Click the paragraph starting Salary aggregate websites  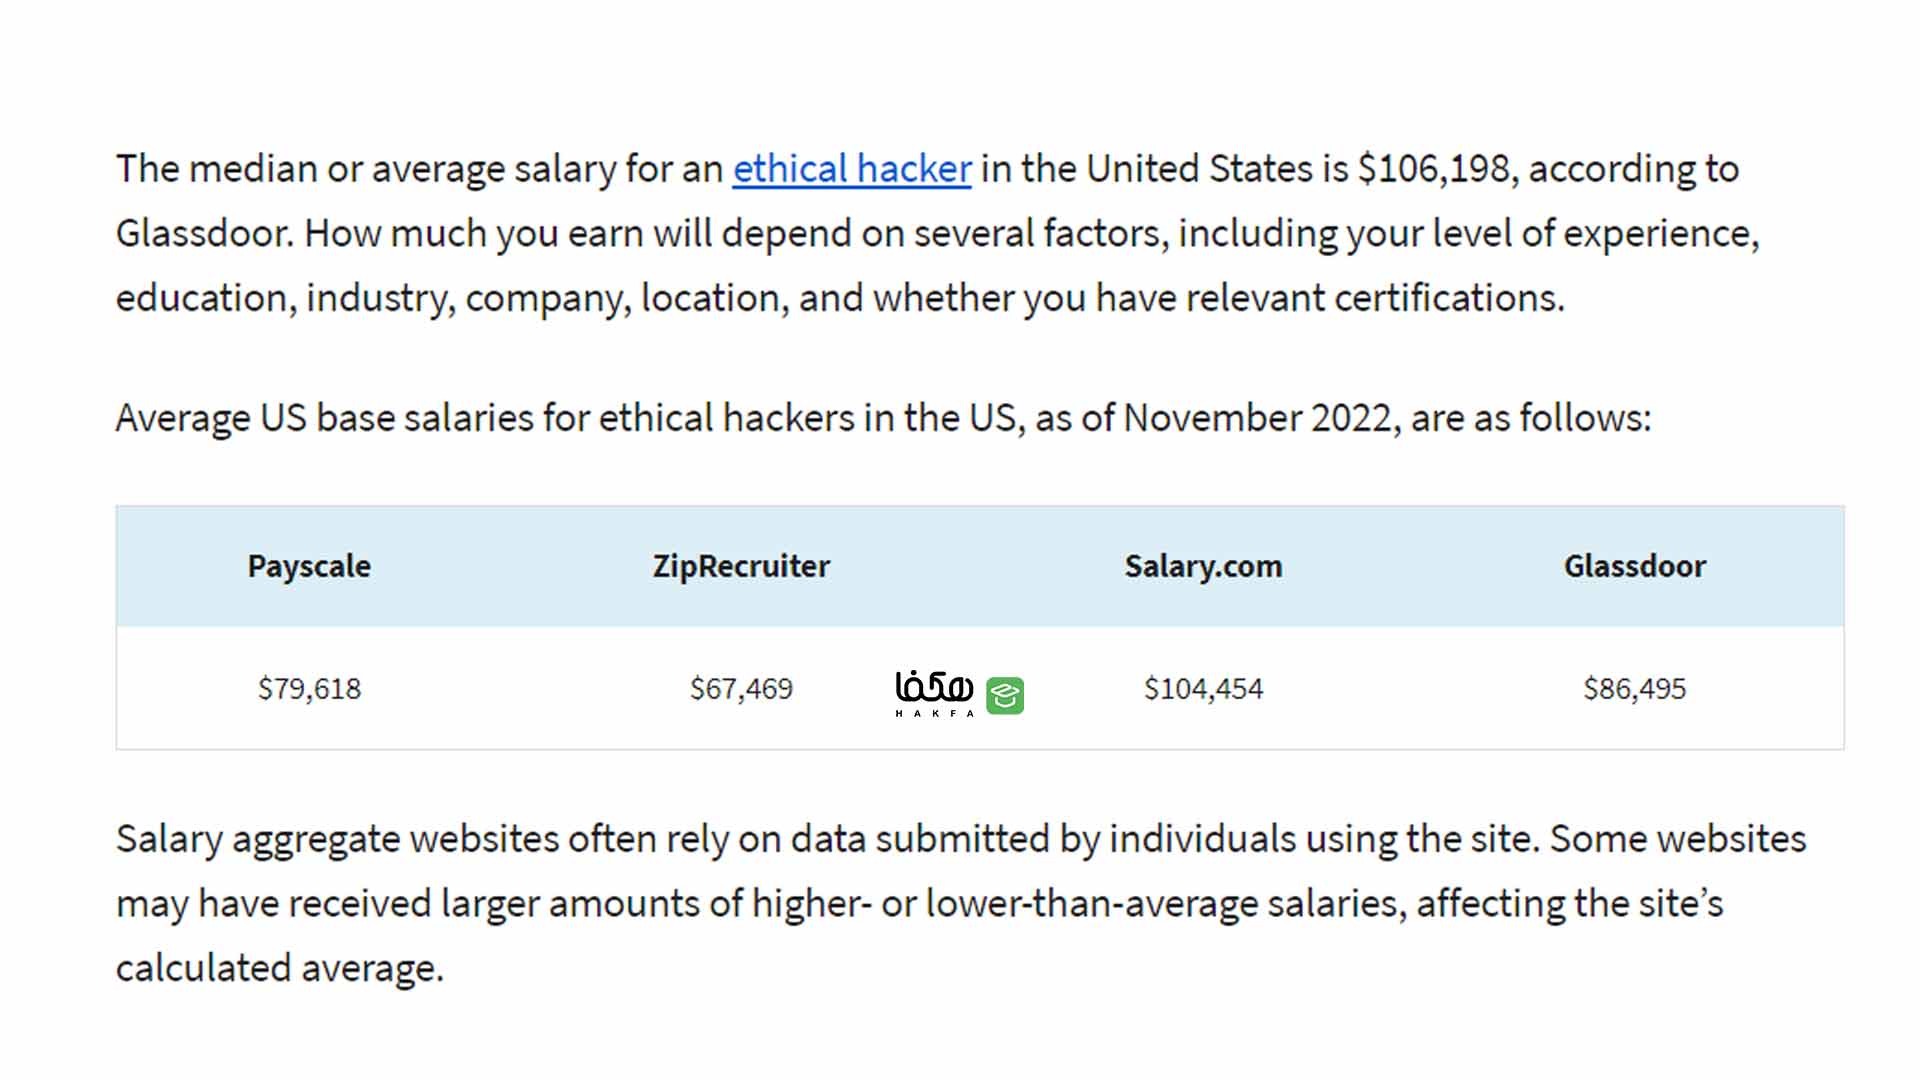point(961,903)
